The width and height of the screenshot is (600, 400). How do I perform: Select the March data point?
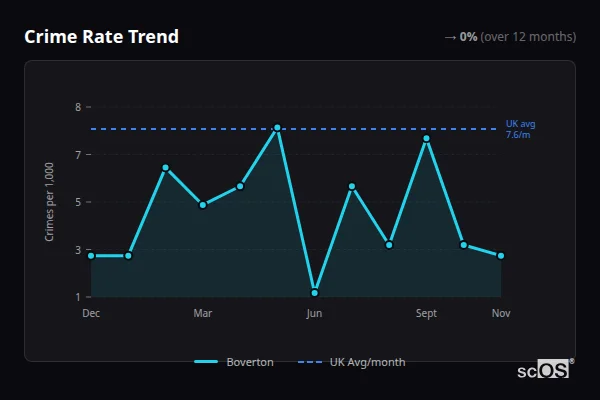coord(203,205)
